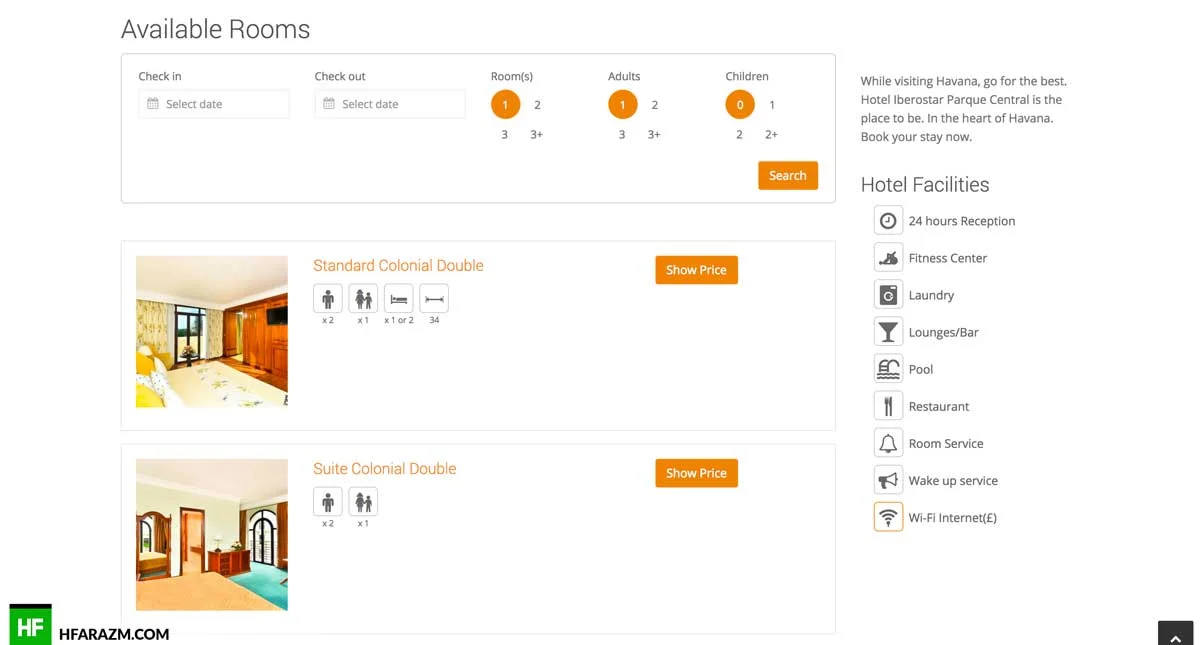Show Price for Suite Colonial Double
The image size is (1200, 645).
(696, 473)
